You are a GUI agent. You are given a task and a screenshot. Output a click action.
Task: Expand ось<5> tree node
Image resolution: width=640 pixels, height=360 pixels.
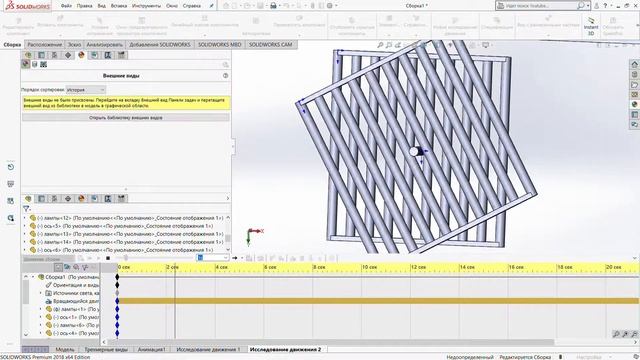[24, 226]
